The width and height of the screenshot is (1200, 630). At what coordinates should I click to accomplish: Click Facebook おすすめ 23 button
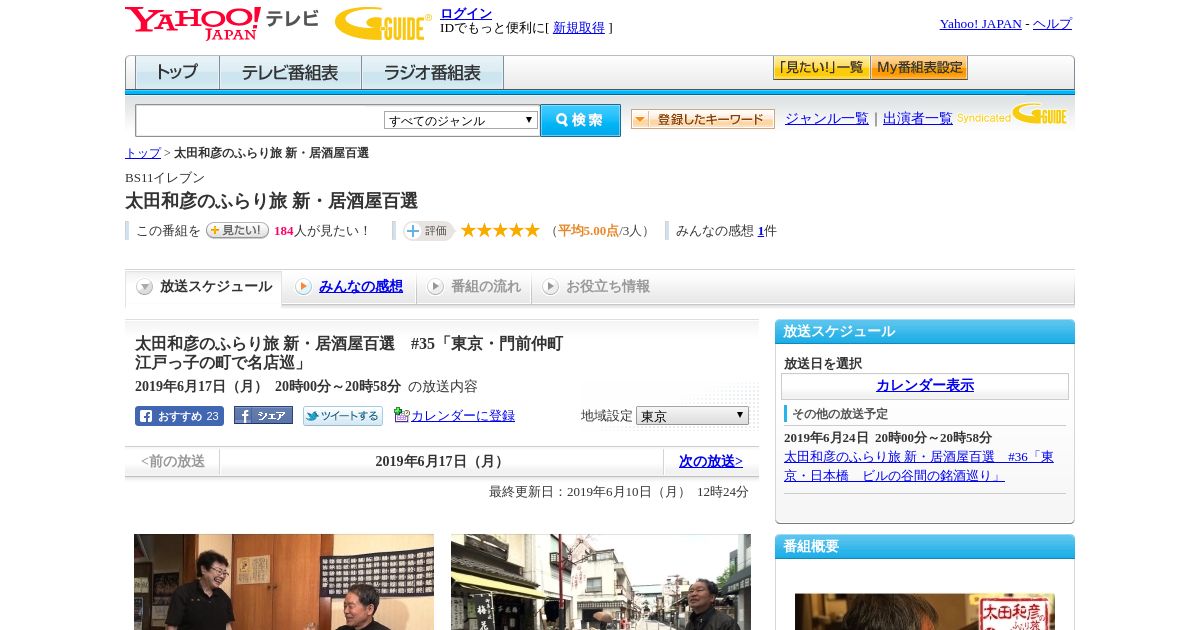click(179, 416)
